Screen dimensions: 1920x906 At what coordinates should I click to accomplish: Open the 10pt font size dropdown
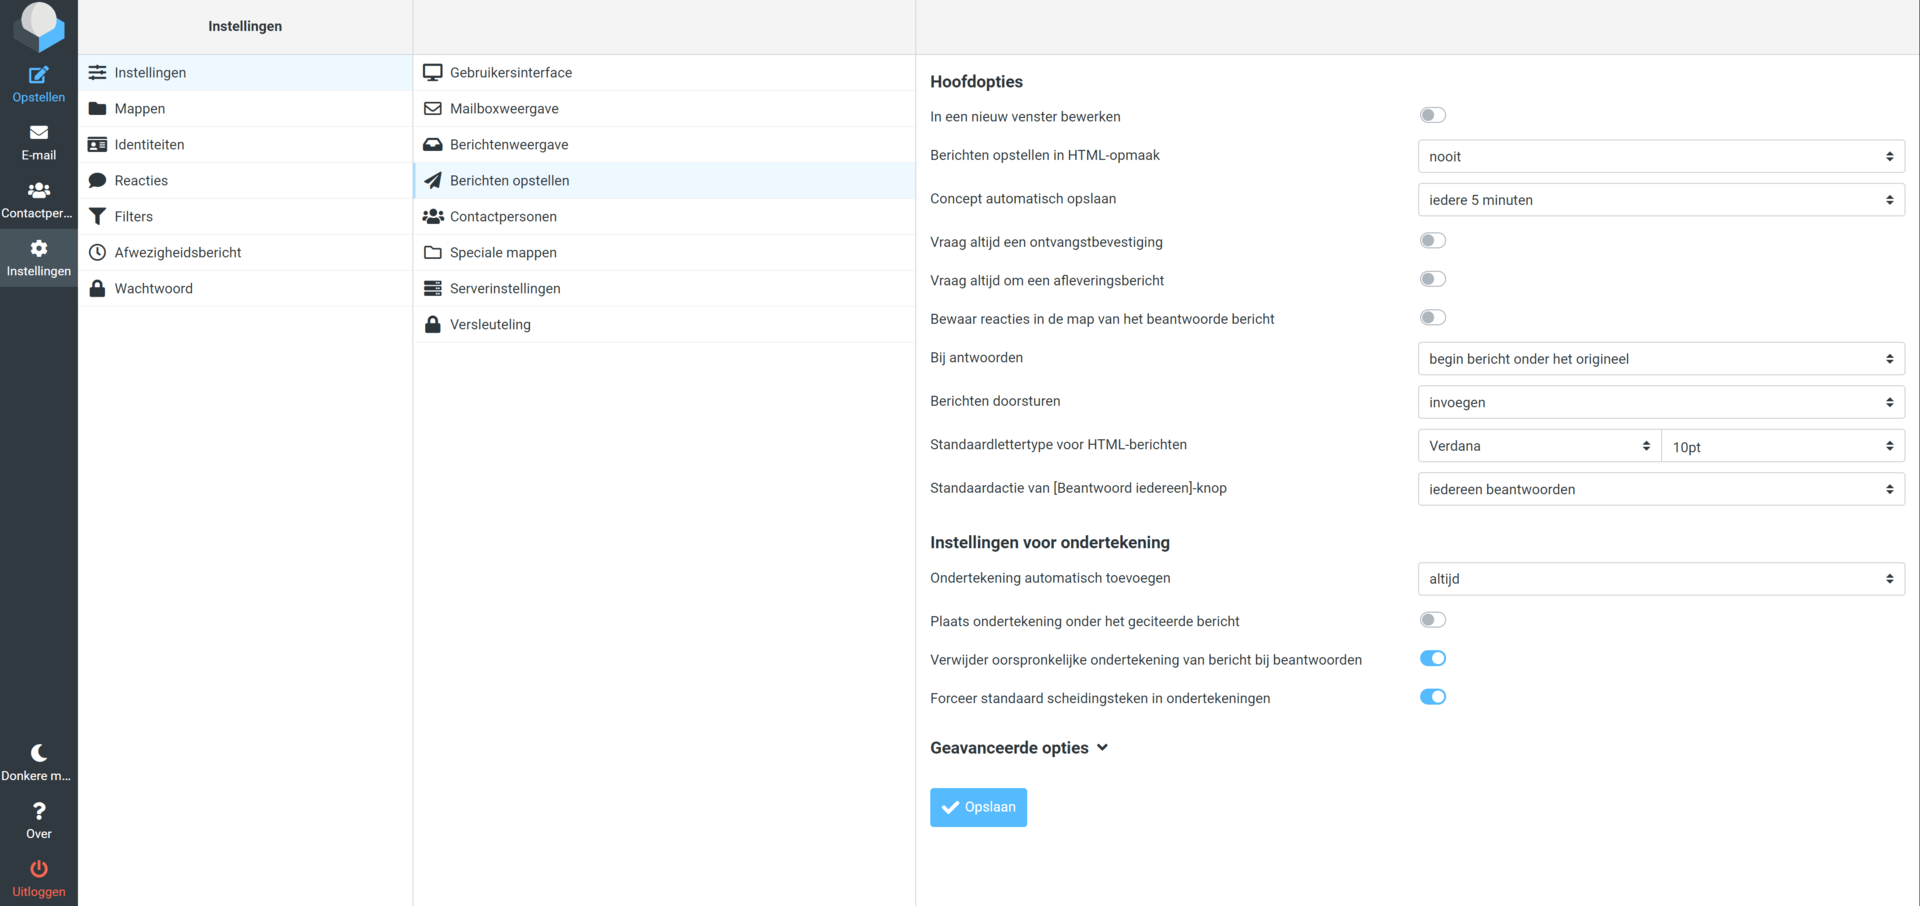point(1783,446)
